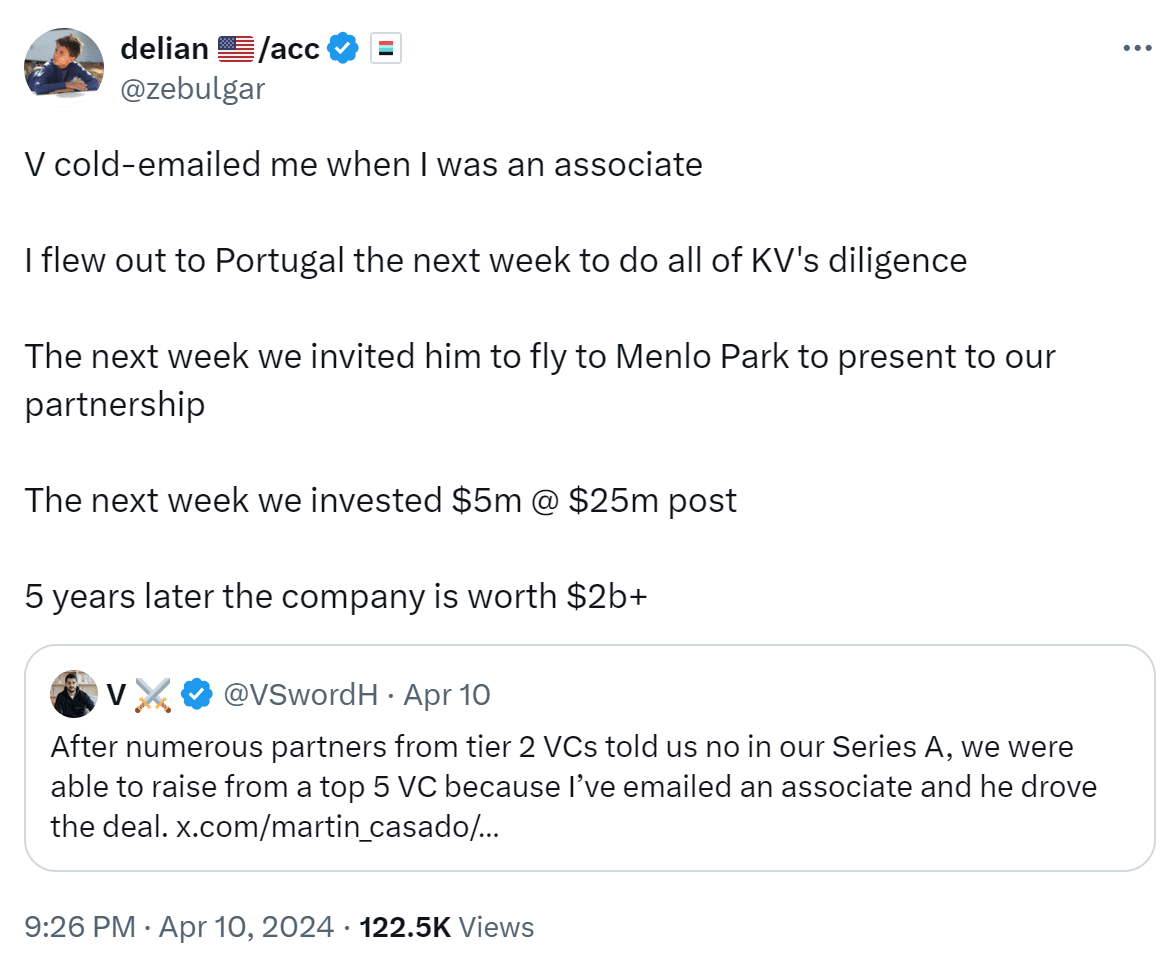Open the tweet's more options menu
This screenshot has height=958, width=1172.
(1137, 48)
